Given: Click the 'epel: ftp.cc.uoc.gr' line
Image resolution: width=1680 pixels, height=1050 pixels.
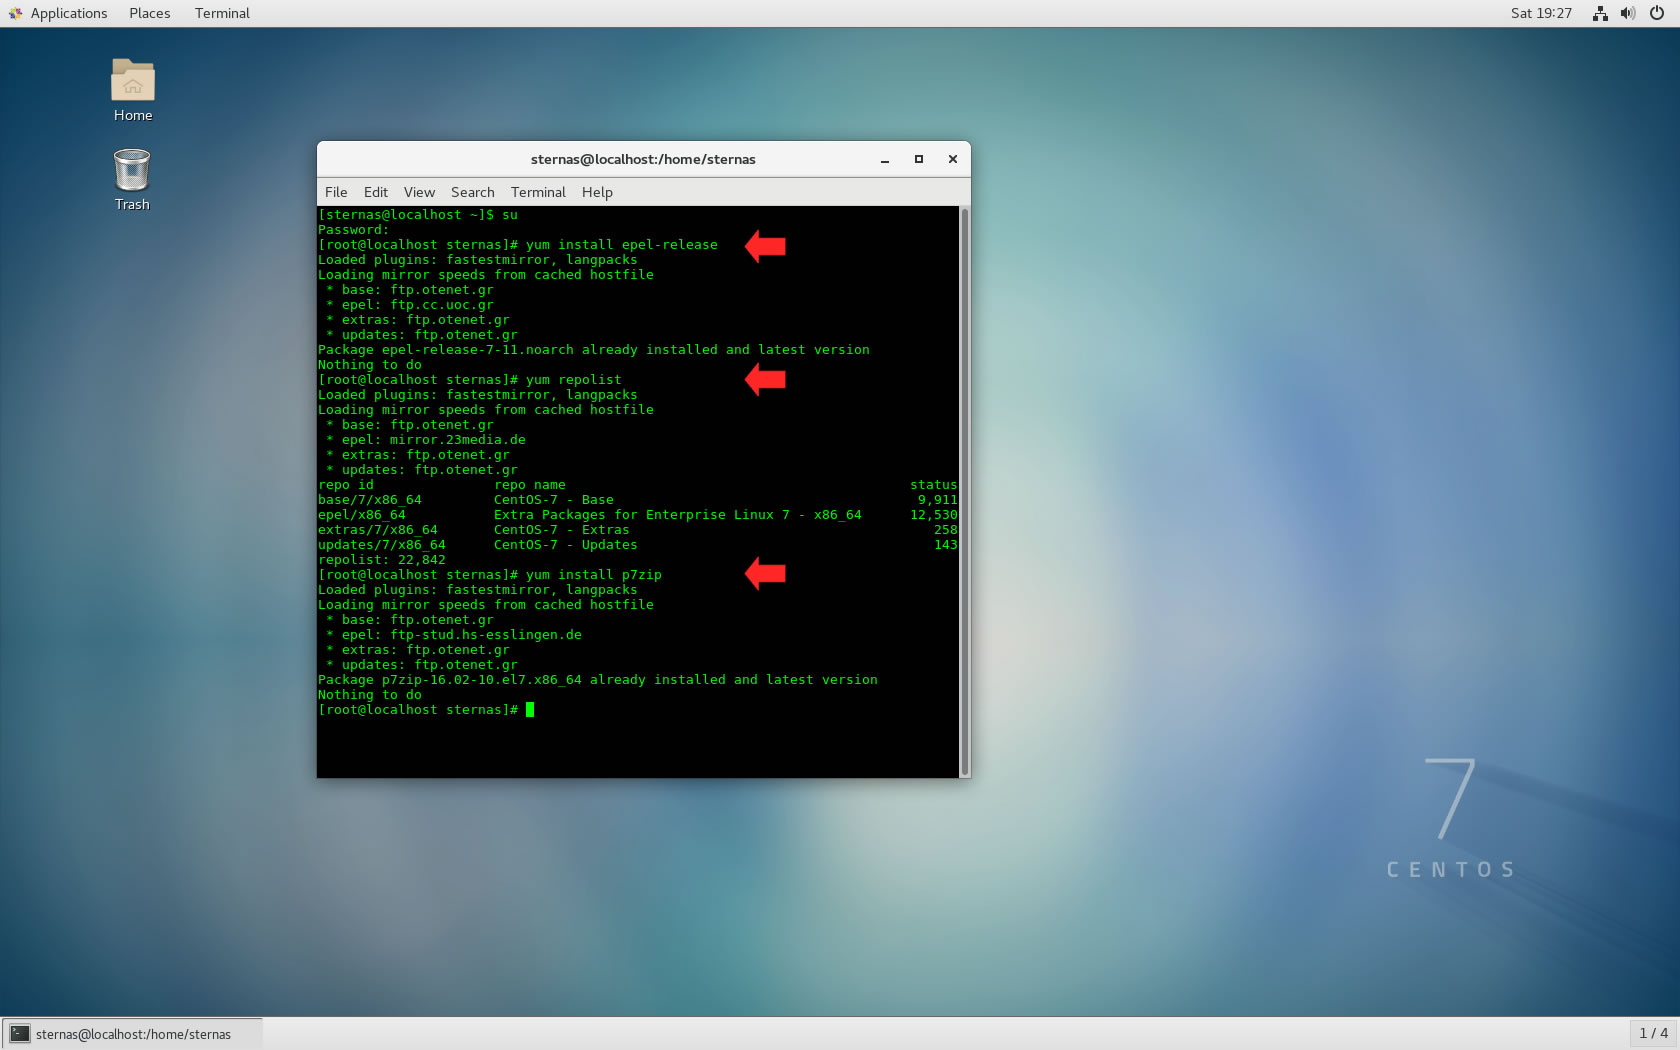Looking at the screenshot, I should [x=410, y=305].
